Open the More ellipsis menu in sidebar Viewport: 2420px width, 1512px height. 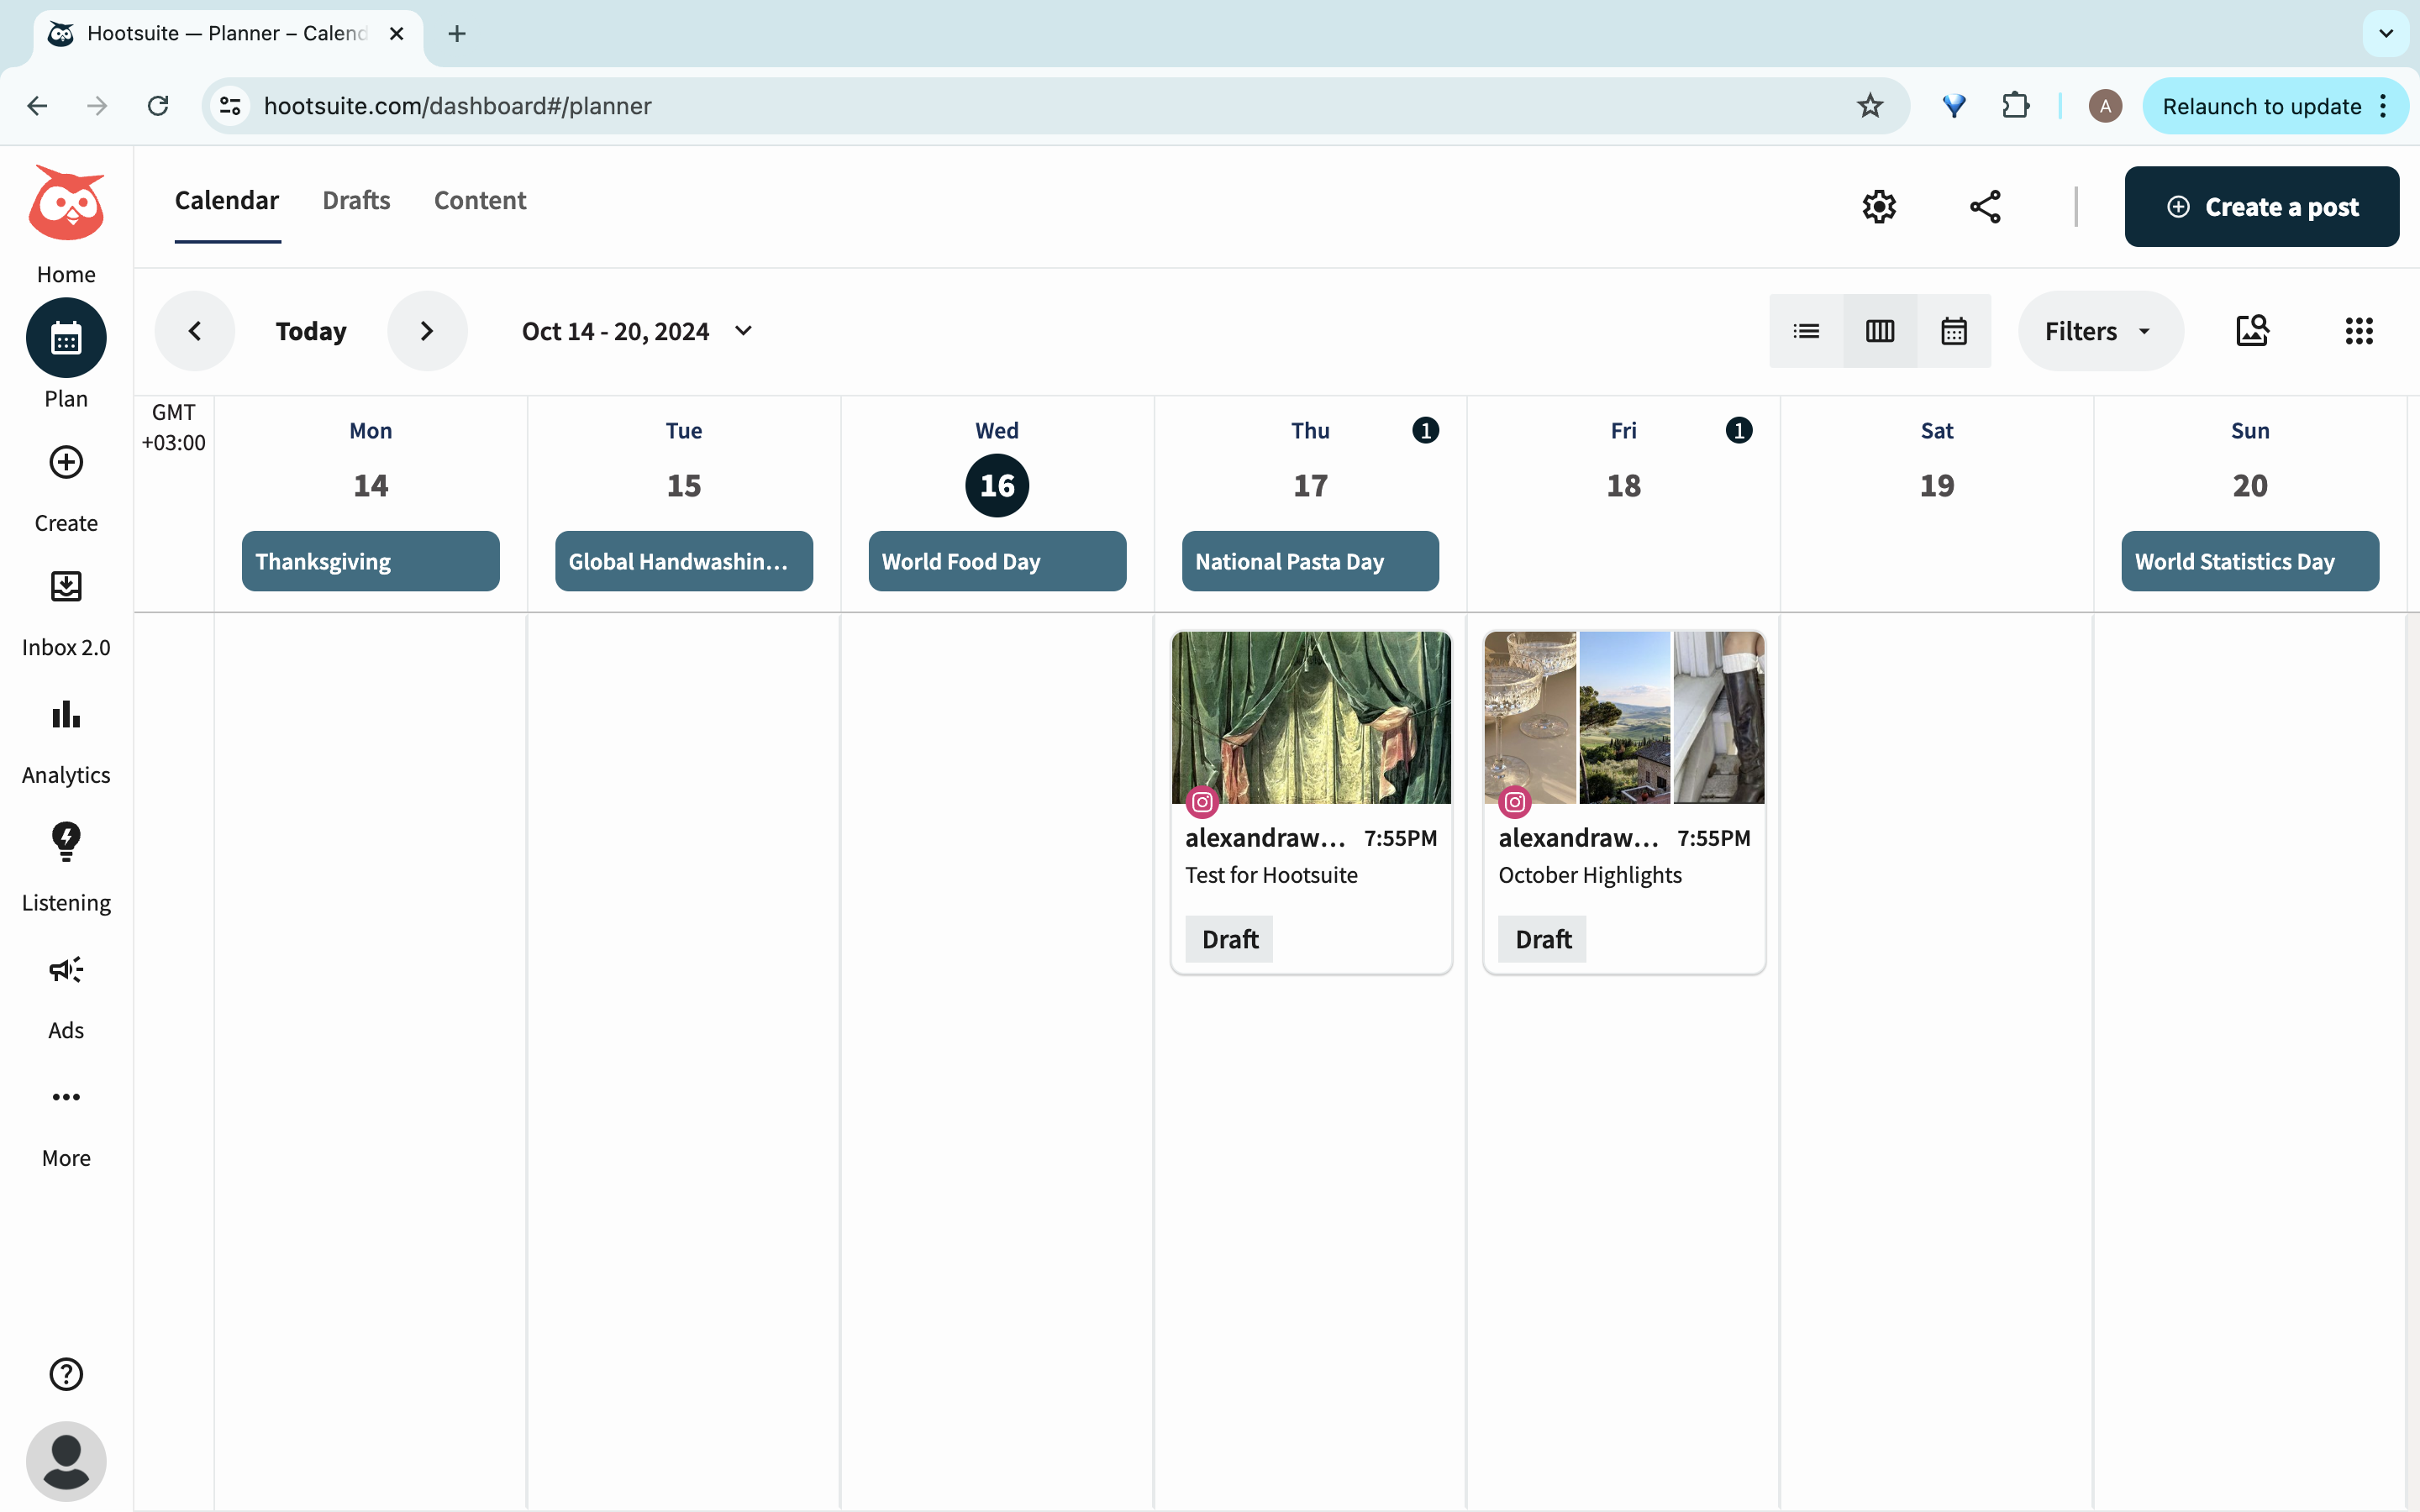66,1097
